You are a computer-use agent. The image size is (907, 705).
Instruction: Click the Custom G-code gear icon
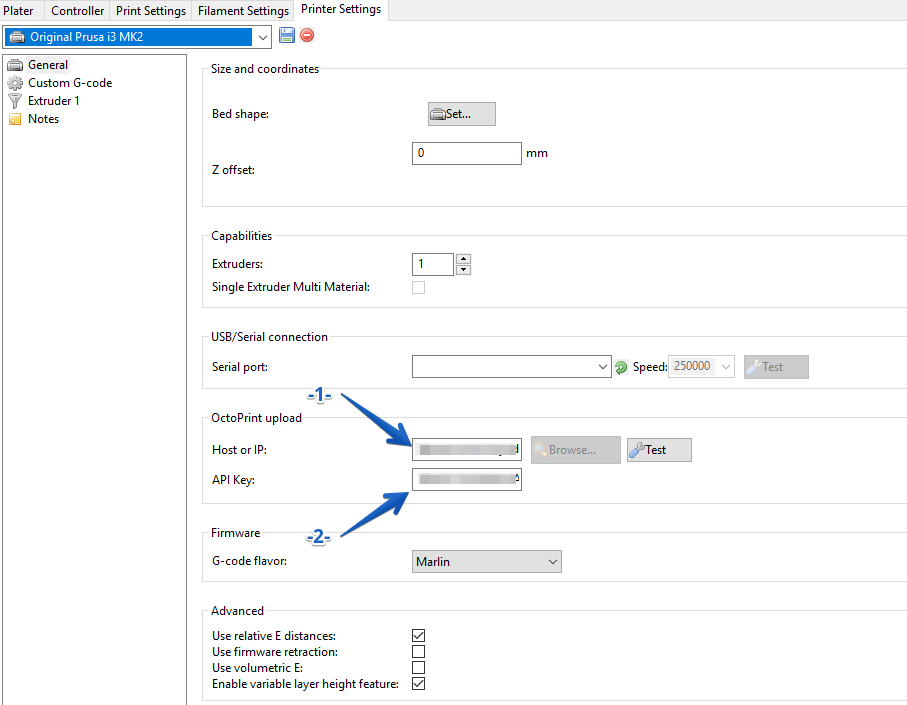coord(15,83)
